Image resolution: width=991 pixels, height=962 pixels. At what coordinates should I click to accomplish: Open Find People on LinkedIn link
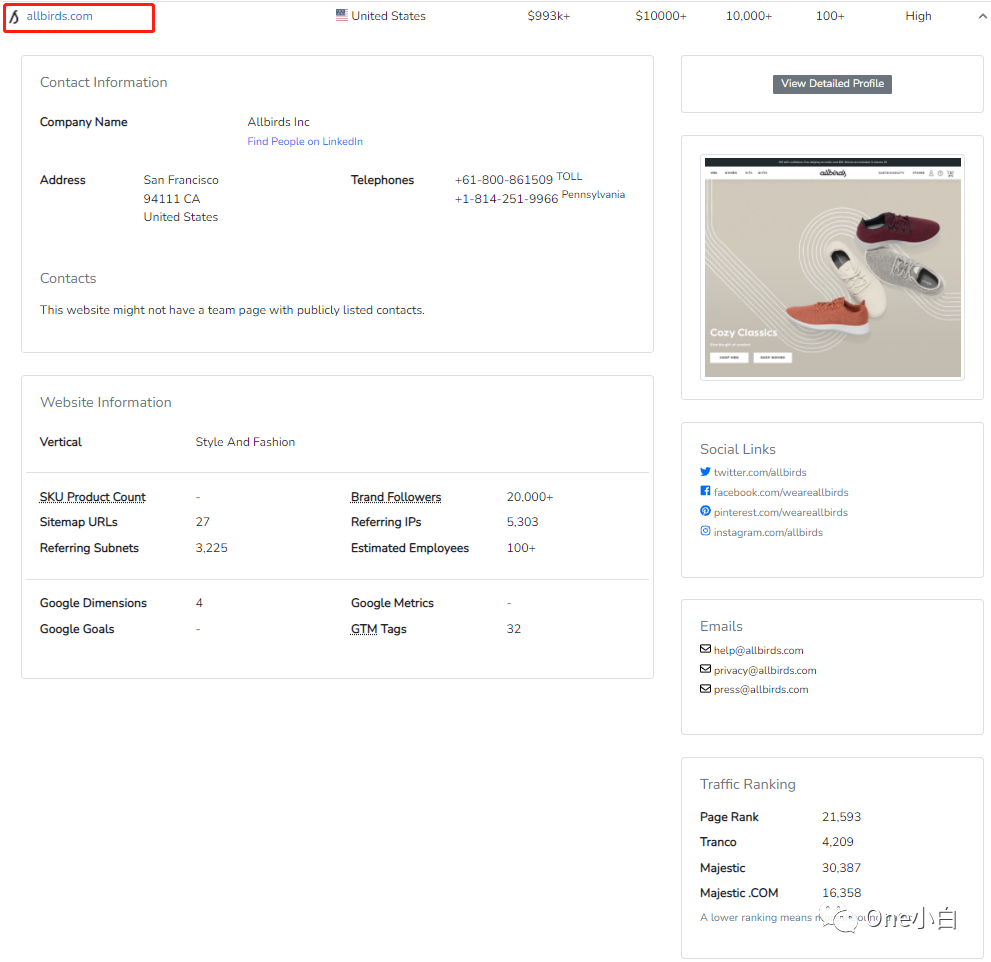(305, 142)
